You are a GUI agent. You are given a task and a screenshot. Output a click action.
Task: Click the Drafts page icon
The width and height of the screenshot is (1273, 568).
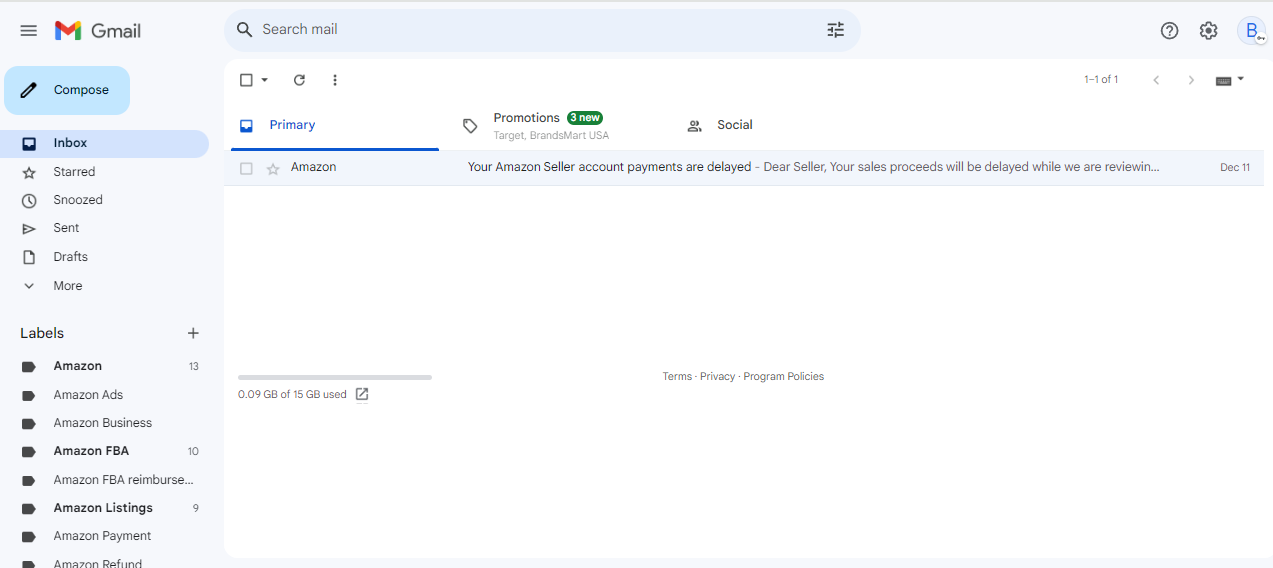[x=29, y=257]
